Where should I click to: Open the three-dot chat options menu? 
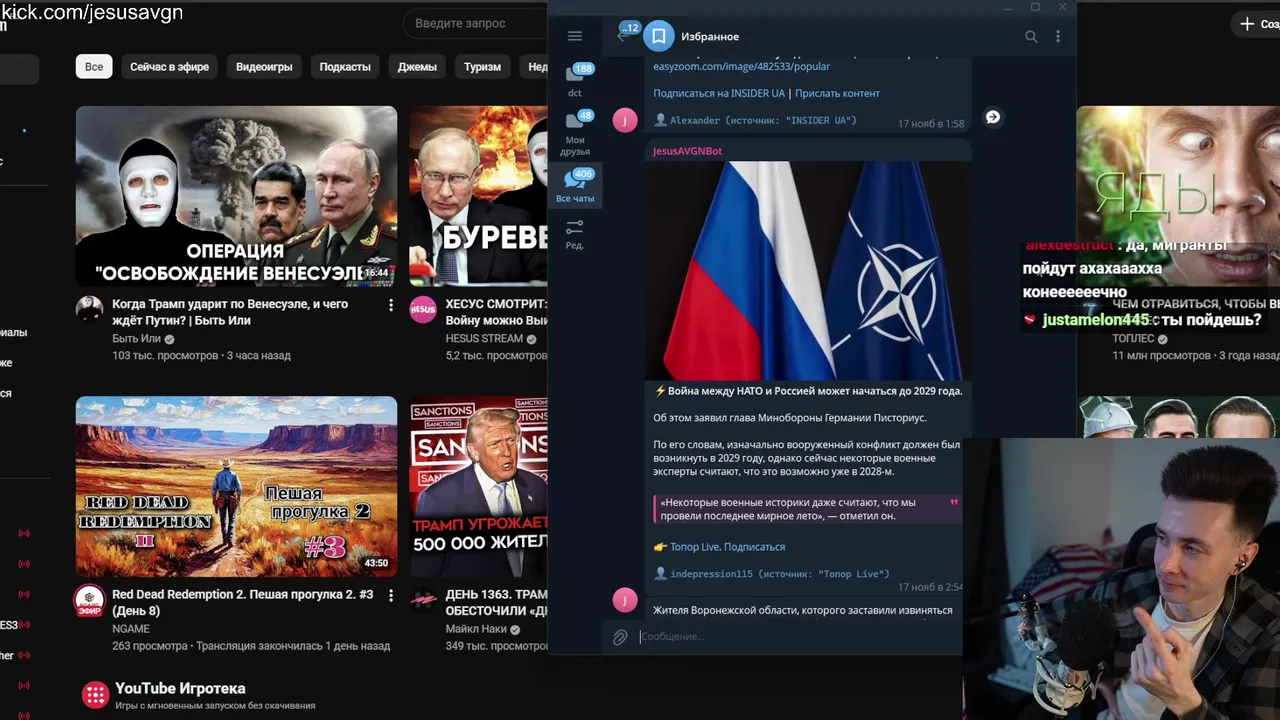(x=1058, y=37)
